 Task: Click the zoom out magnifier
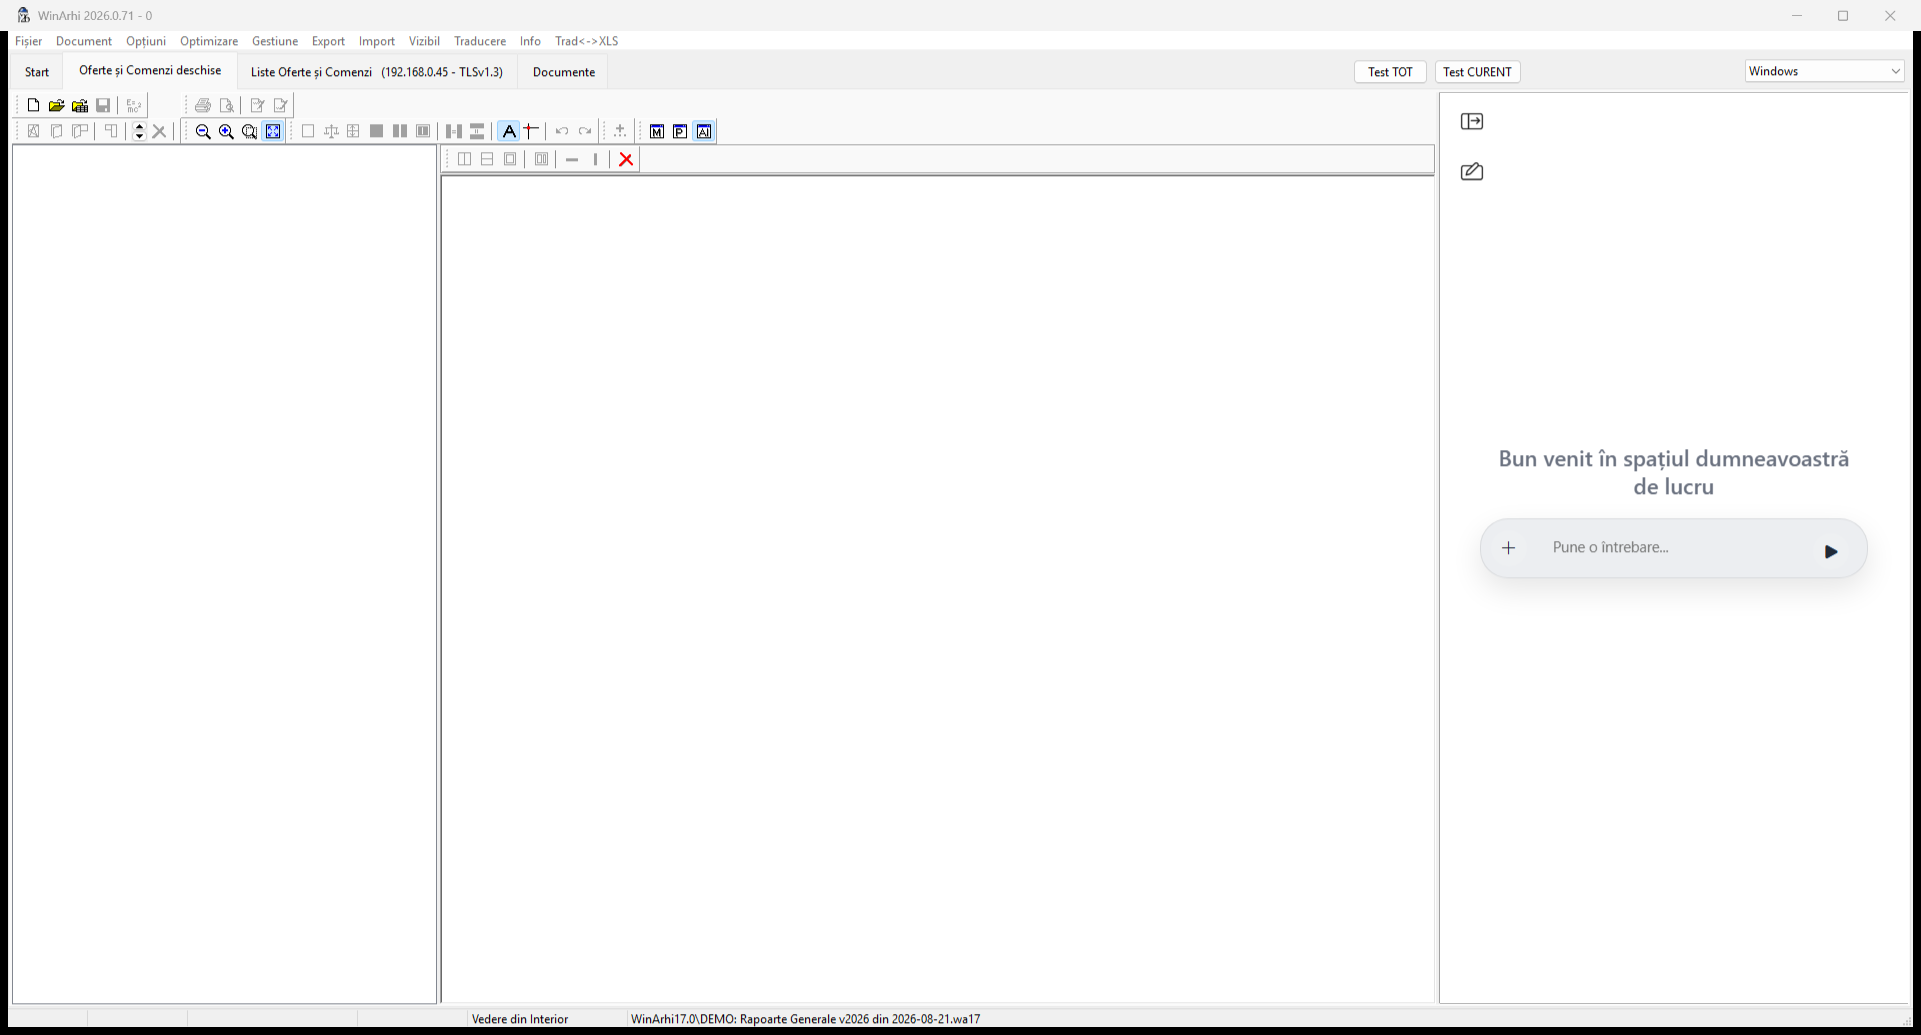(x=203, y=131)
